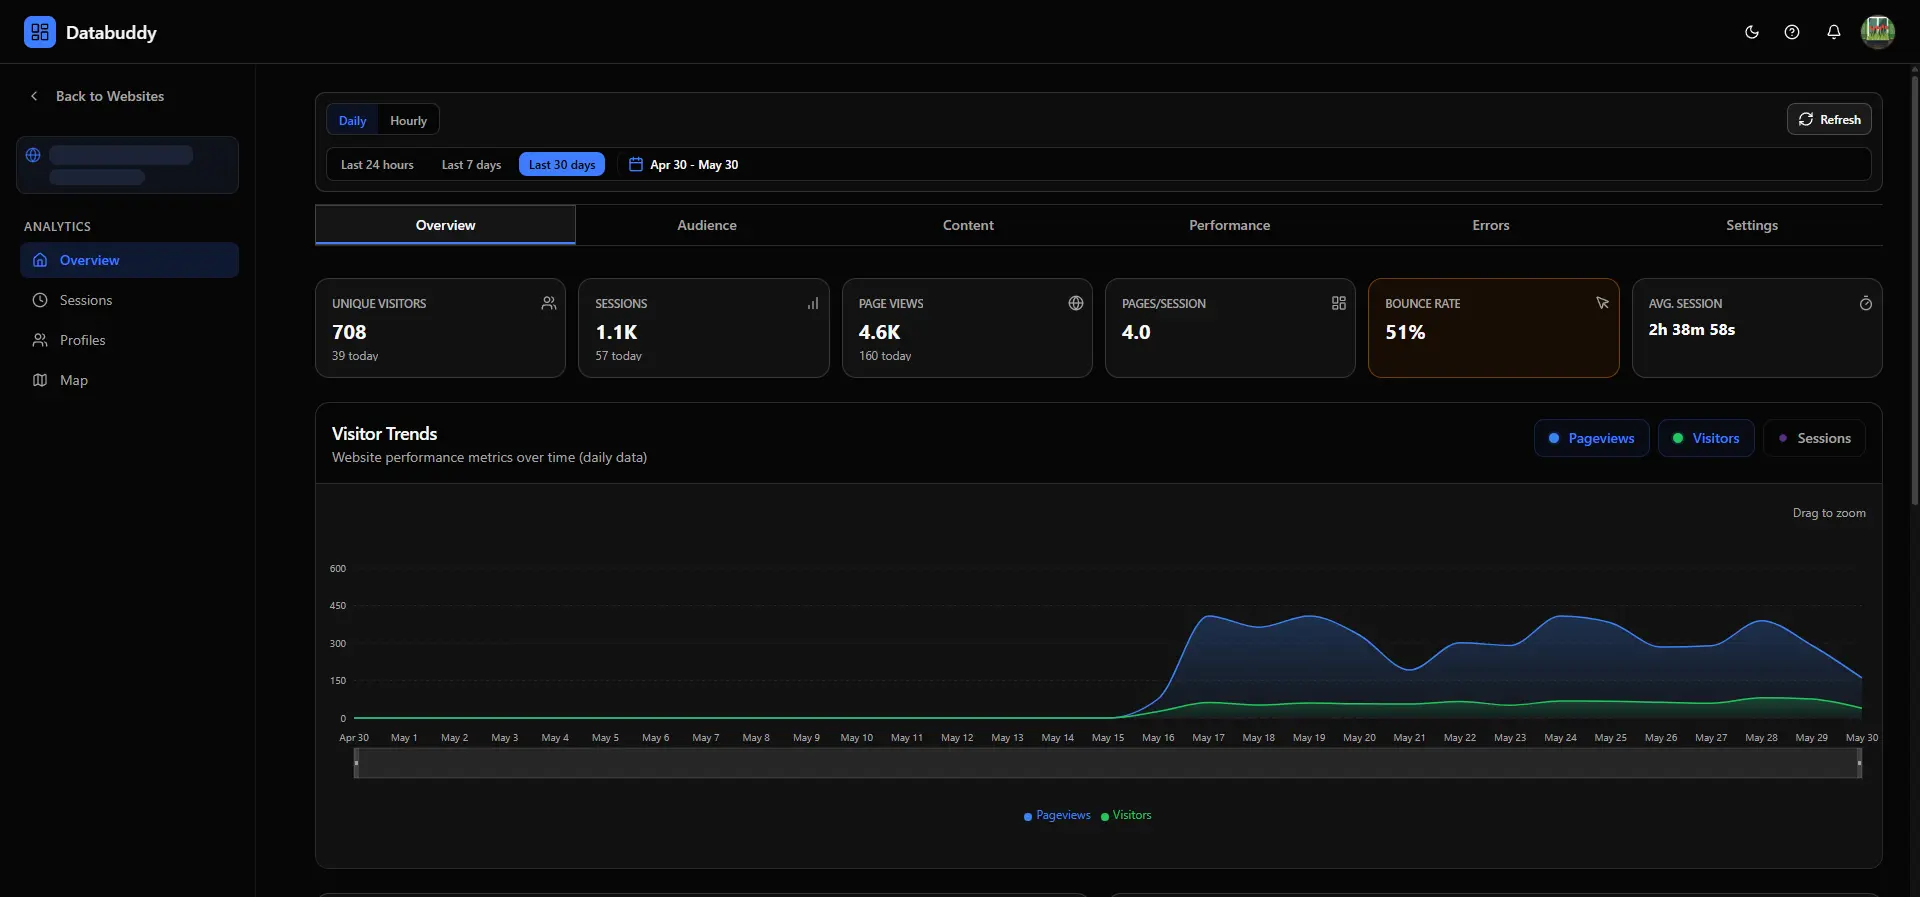
Task: Select Last 30 days range
Action: (x=562, y=164)
